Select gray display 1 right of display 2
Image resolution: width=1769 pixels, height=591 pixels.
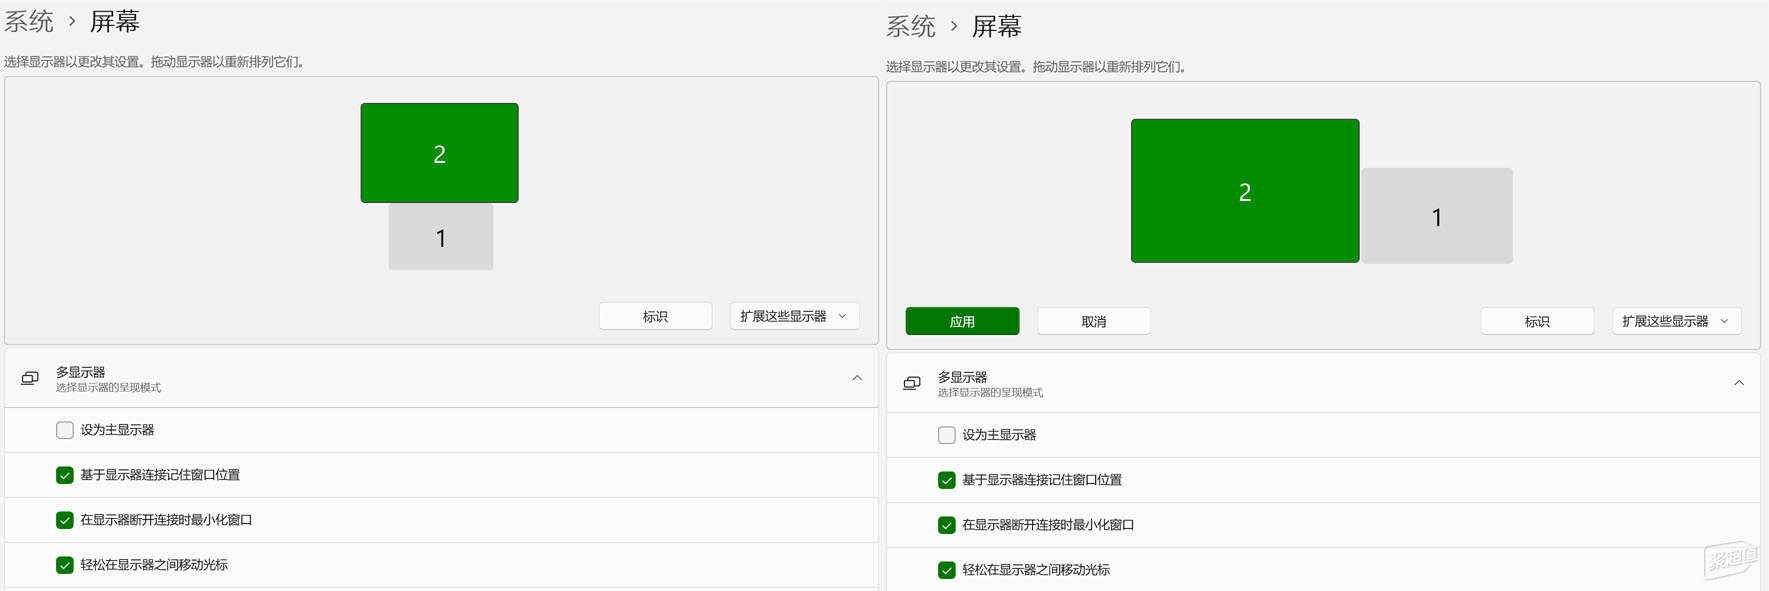point(1436,216)
